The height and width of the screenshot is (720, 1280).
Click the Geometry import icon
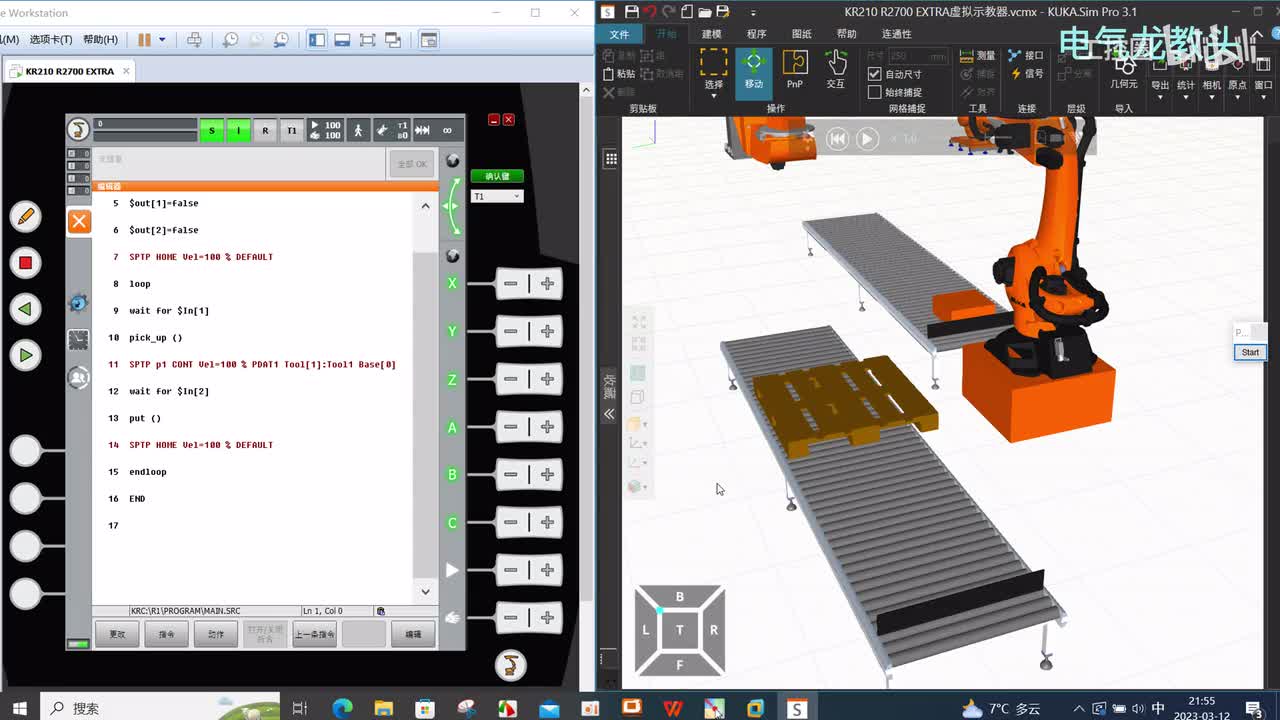point(1124,70)
